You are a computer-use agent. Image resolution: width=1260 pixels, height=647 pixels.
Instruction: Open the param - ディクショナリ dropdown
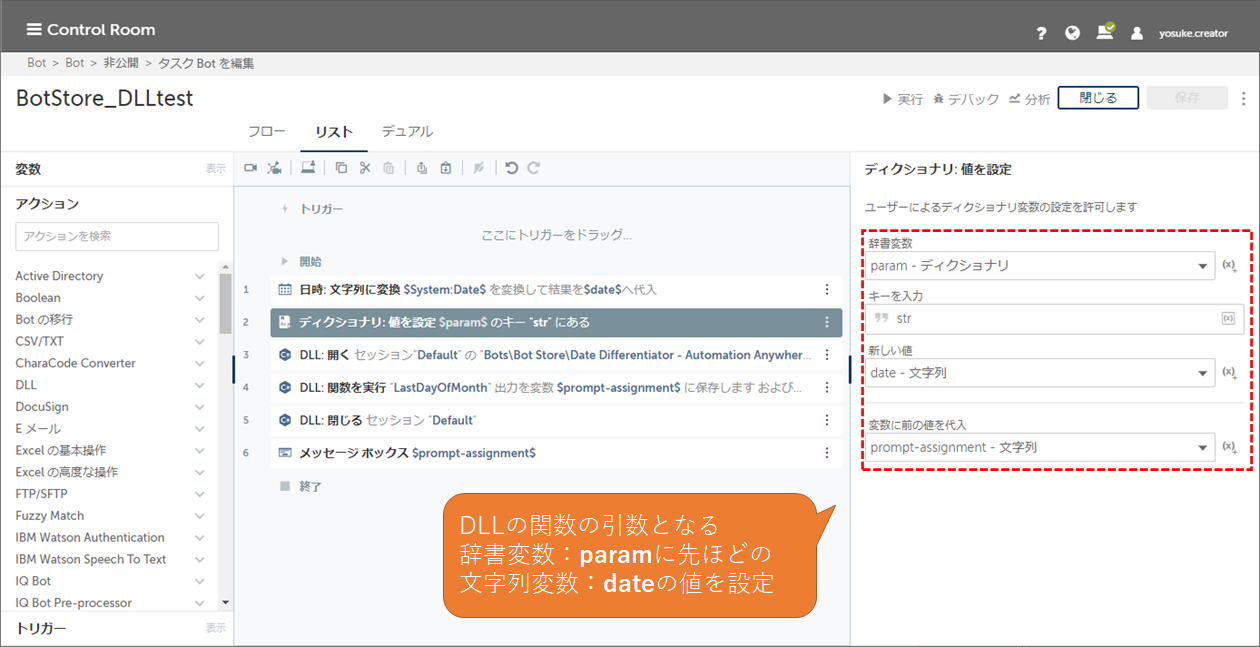[x=1040, y=266]
